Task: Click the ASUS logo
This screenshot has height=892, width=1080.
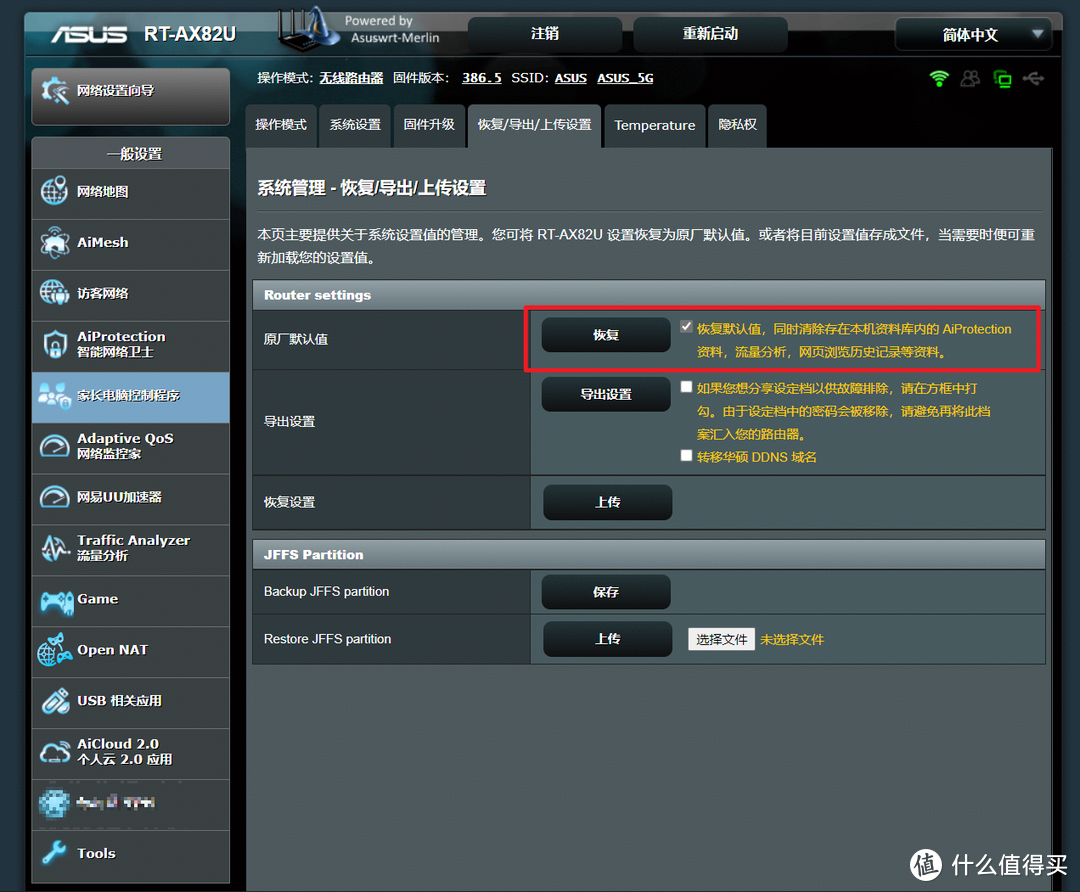Action: click(x=90, y=34)
